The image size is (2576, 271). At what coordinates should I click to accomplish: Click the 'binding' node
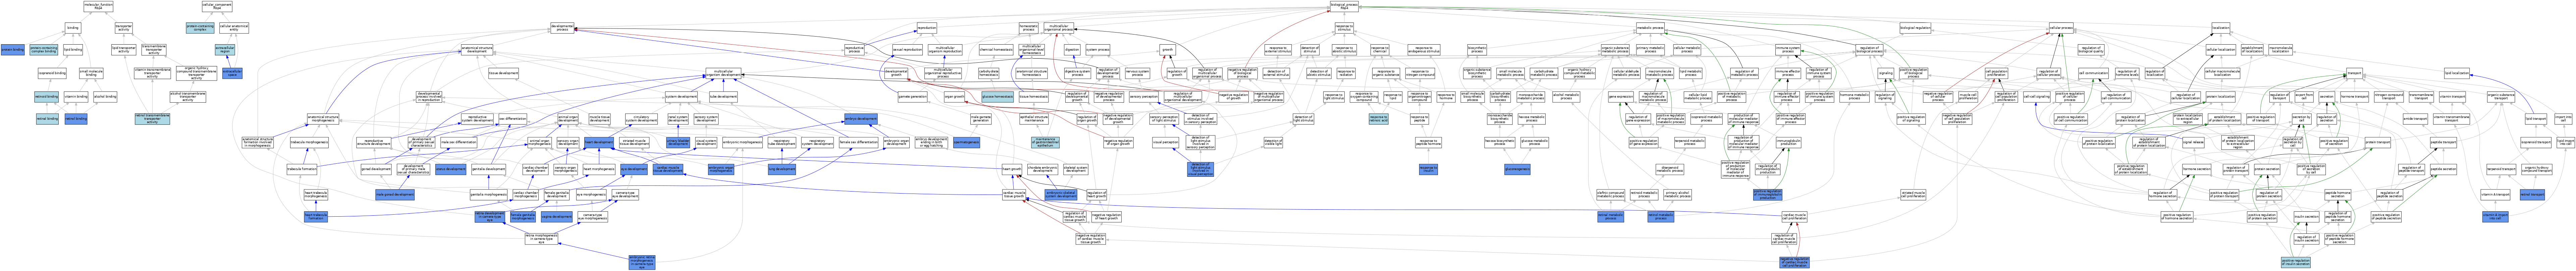pos(73,28)
